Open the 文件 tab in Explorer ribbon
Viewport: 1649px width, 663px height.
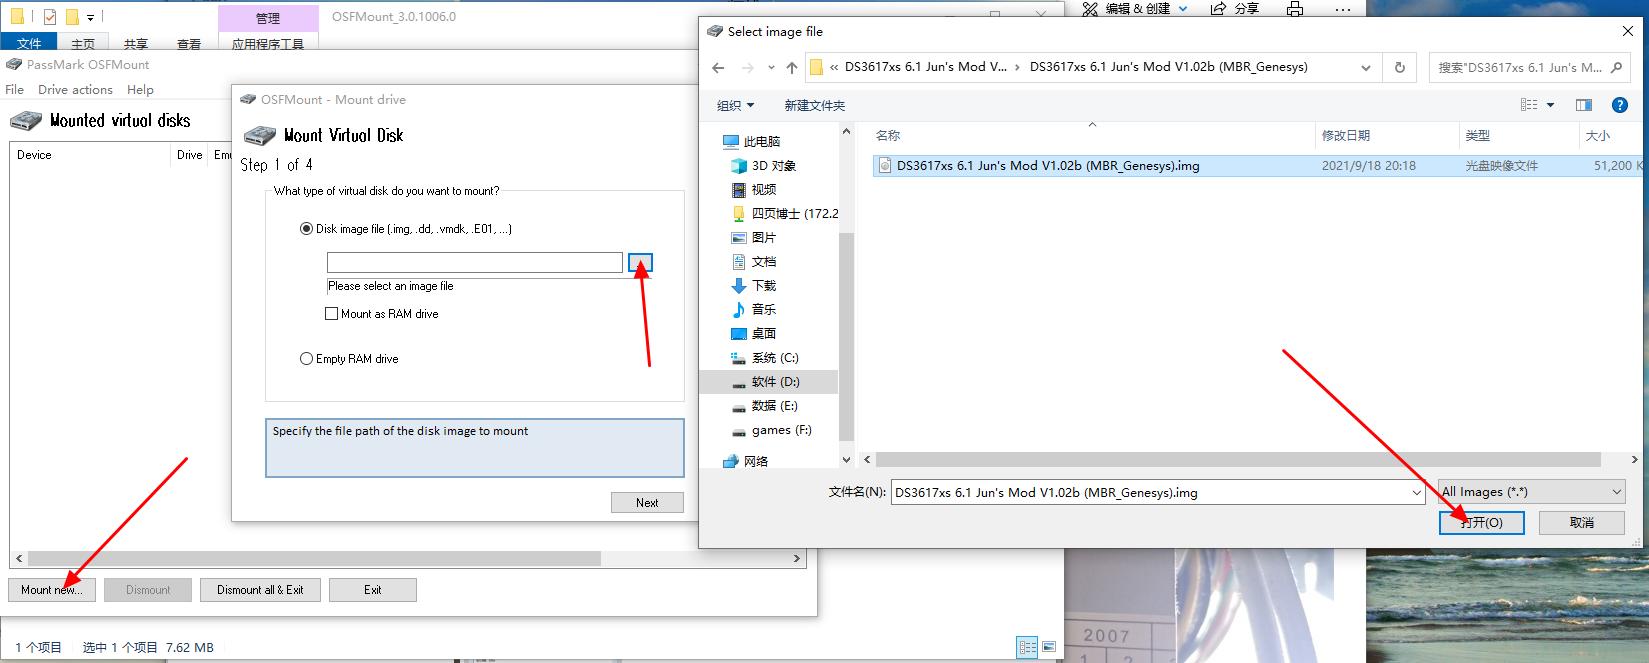pyautogui.click(x=29, y=43)
